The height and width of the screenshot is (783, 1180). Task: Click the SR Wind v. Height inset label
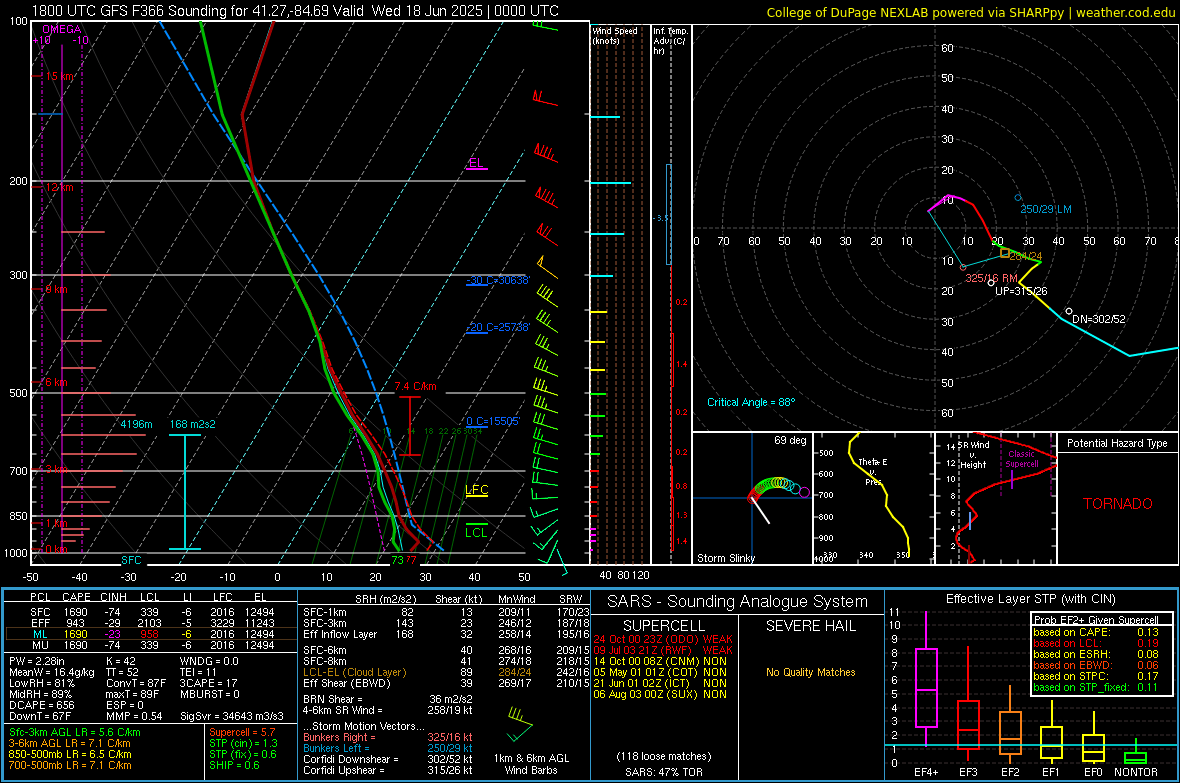(973, 455)
